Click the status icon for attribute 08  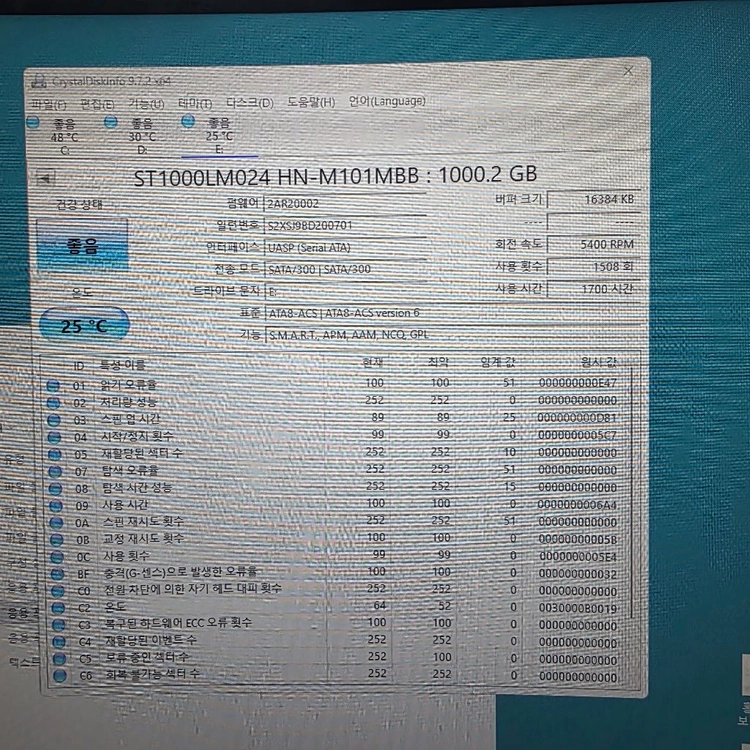[55, 489]
